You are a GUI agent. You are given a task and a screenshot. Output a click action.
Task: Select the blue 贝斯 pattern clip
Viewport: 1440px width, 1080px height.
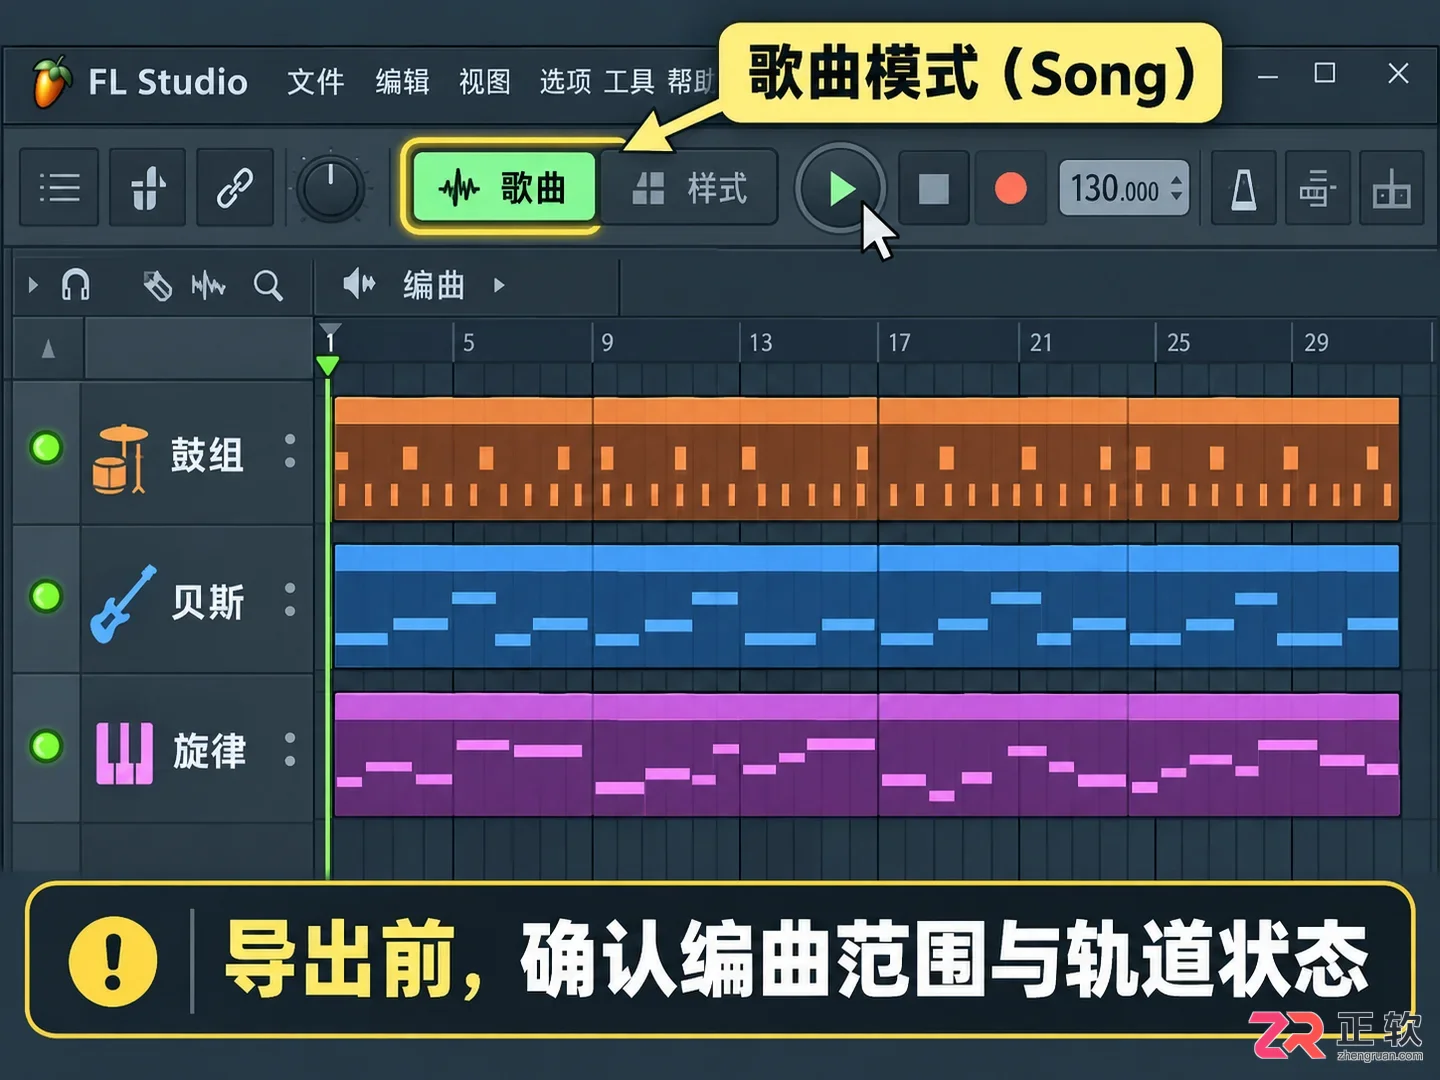click(x=866, y=606)
